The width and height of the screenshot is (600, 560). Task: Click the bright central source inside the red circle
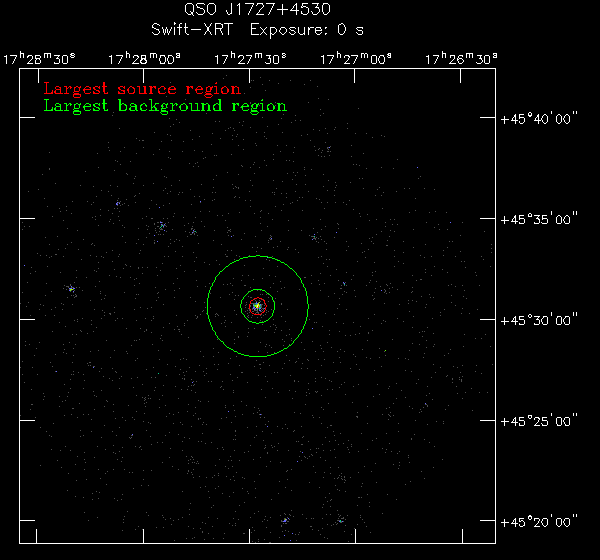click(x=258, y=306)
